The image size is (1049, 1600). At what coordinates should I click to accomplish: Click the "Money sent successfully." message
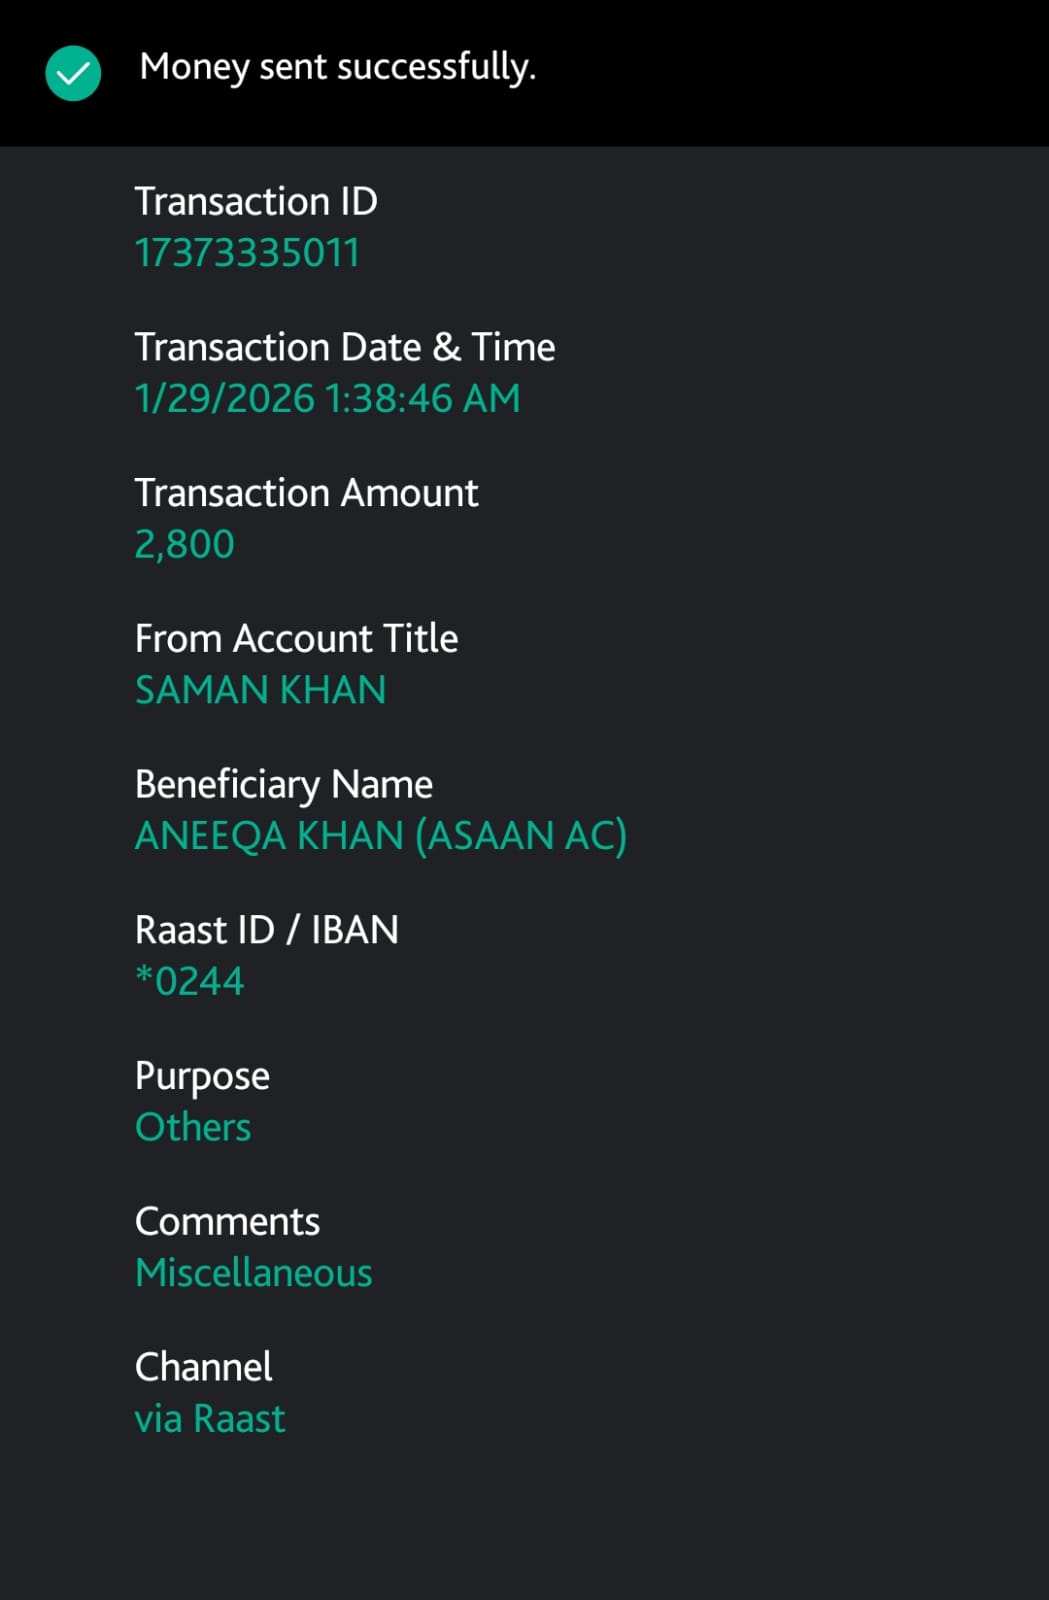[338, 67]
